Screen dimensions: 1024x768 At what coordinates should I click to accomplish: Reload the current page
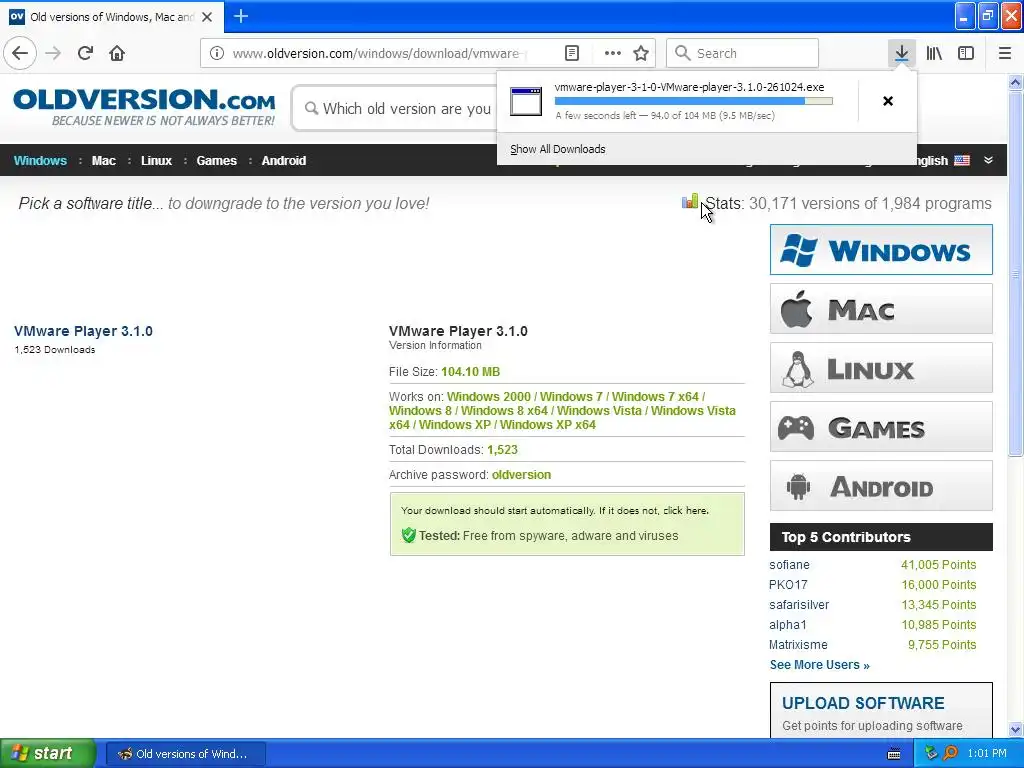pyautogui.click(x=86, y=53)
